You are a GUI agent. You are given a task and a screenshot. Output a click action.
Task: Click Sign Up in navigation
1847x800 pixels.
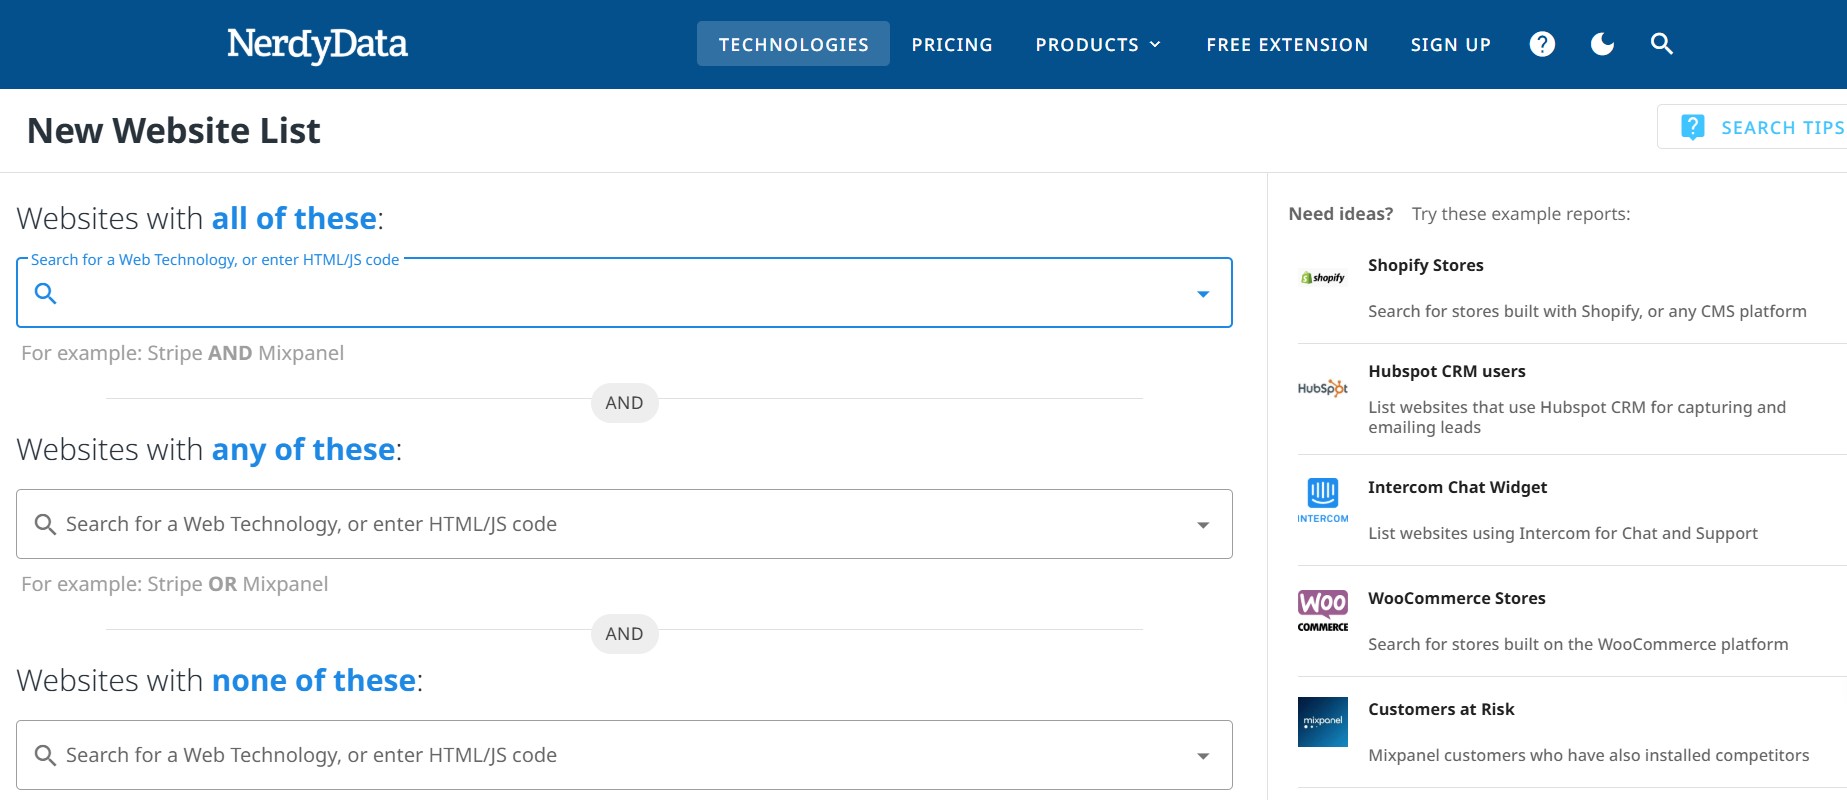coord(1450,44)
